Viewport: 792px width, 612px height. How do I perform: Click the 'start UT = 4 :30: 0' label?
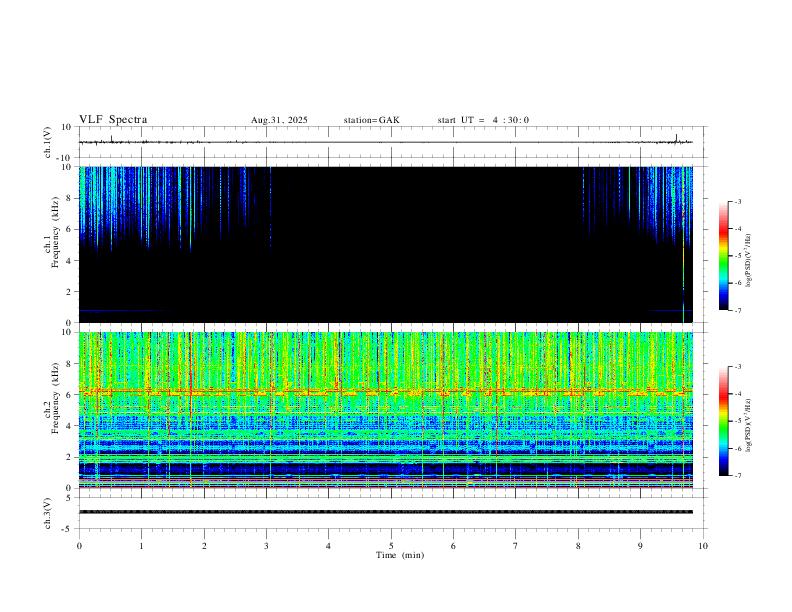[483, 120]
